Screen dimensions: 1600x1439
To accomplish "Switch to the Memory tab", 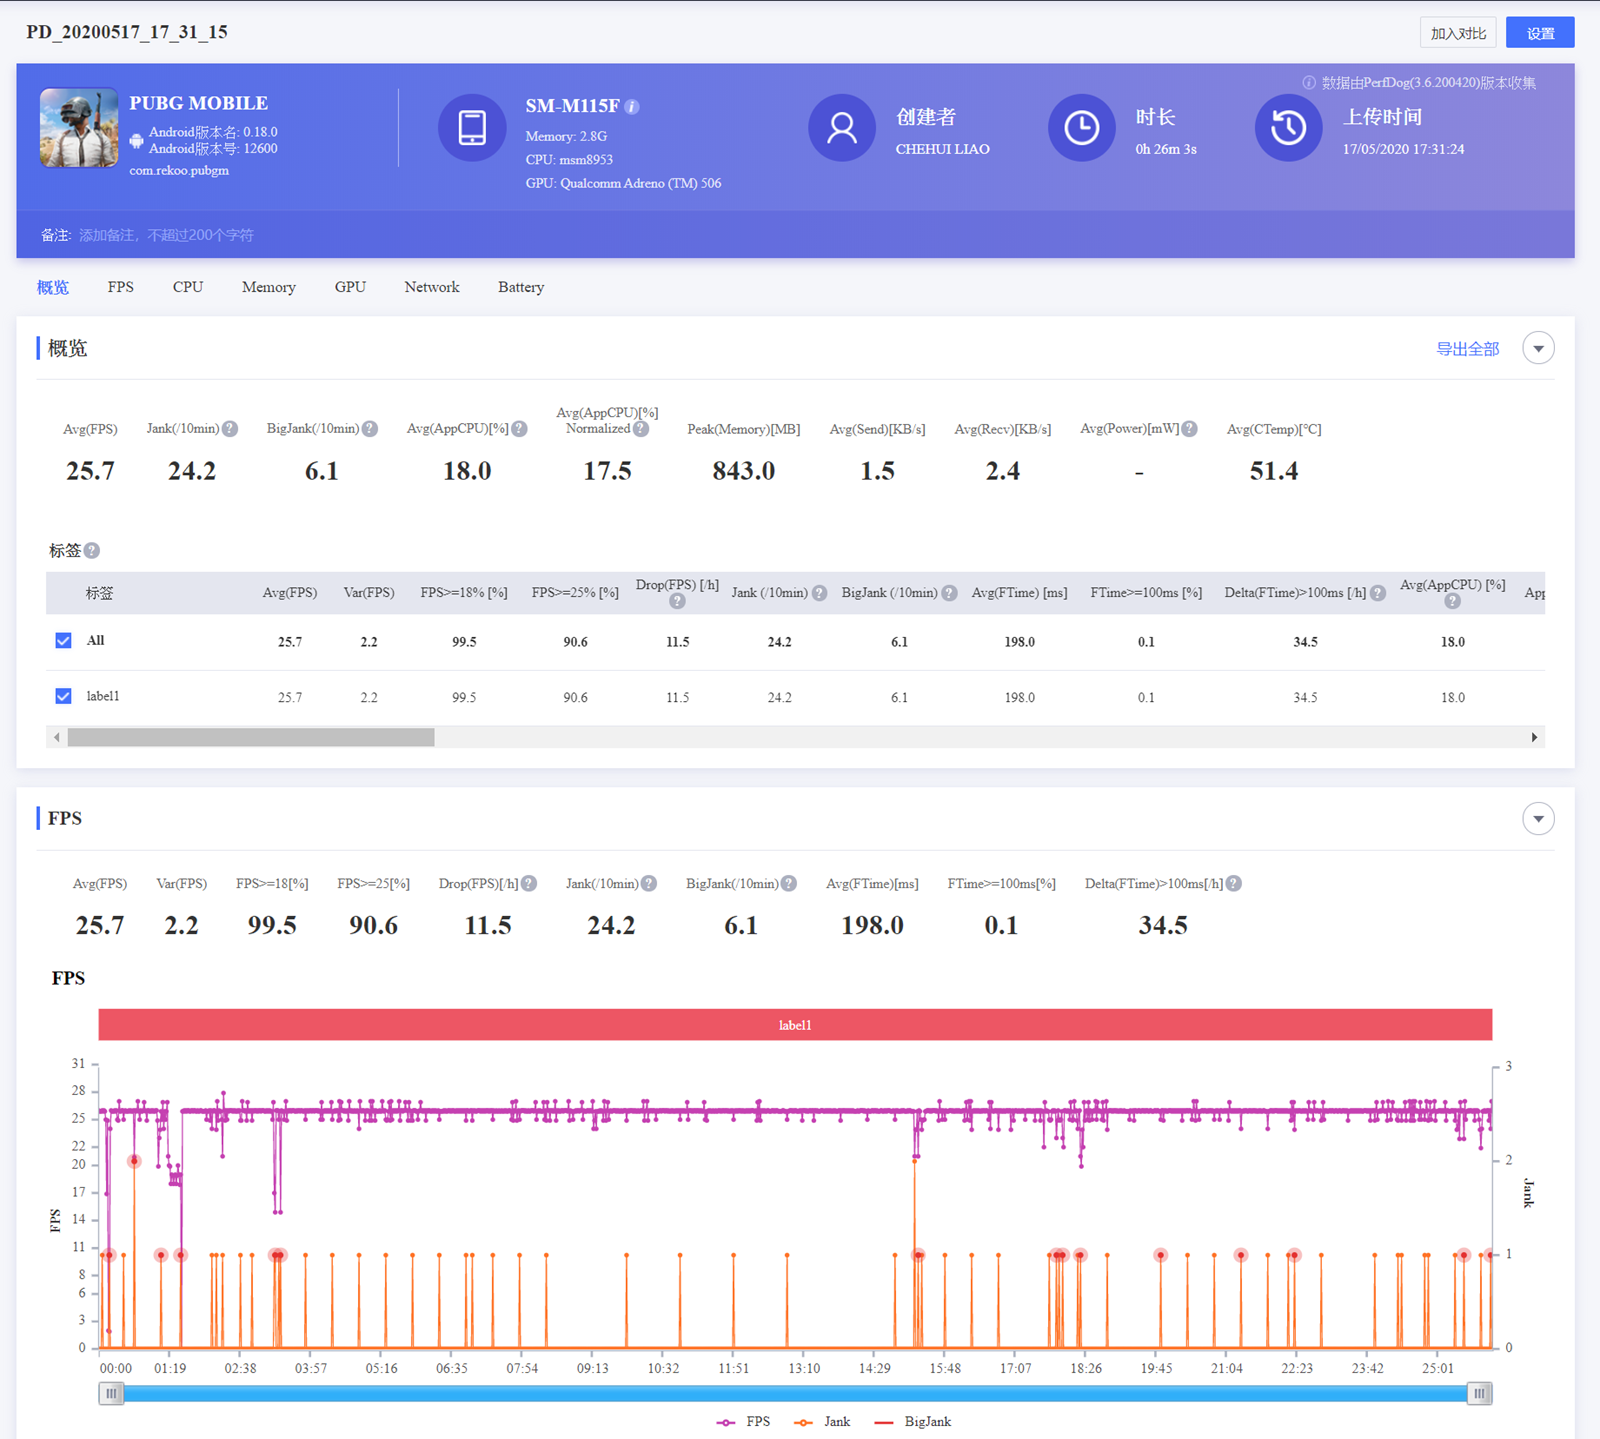I will (x=268, y=287).
